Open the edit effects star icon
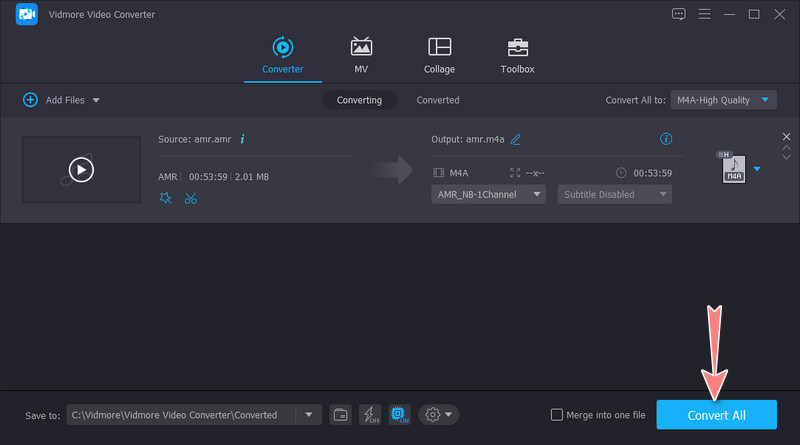 click(x=166, y=198)
